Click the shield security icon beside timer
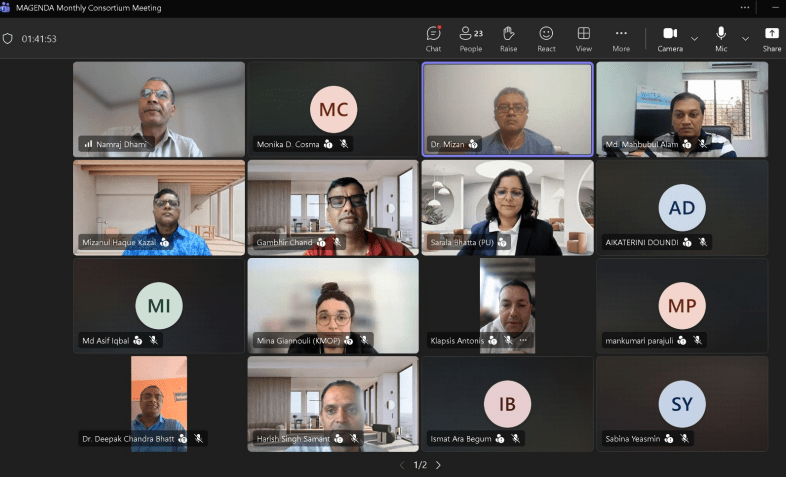The image size is (786, 477). (9, 39)
